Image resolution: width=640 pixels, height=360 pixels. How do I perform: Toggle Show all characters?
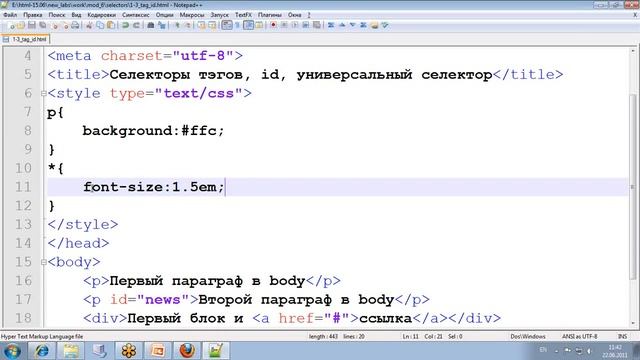(x=237, y=25)
